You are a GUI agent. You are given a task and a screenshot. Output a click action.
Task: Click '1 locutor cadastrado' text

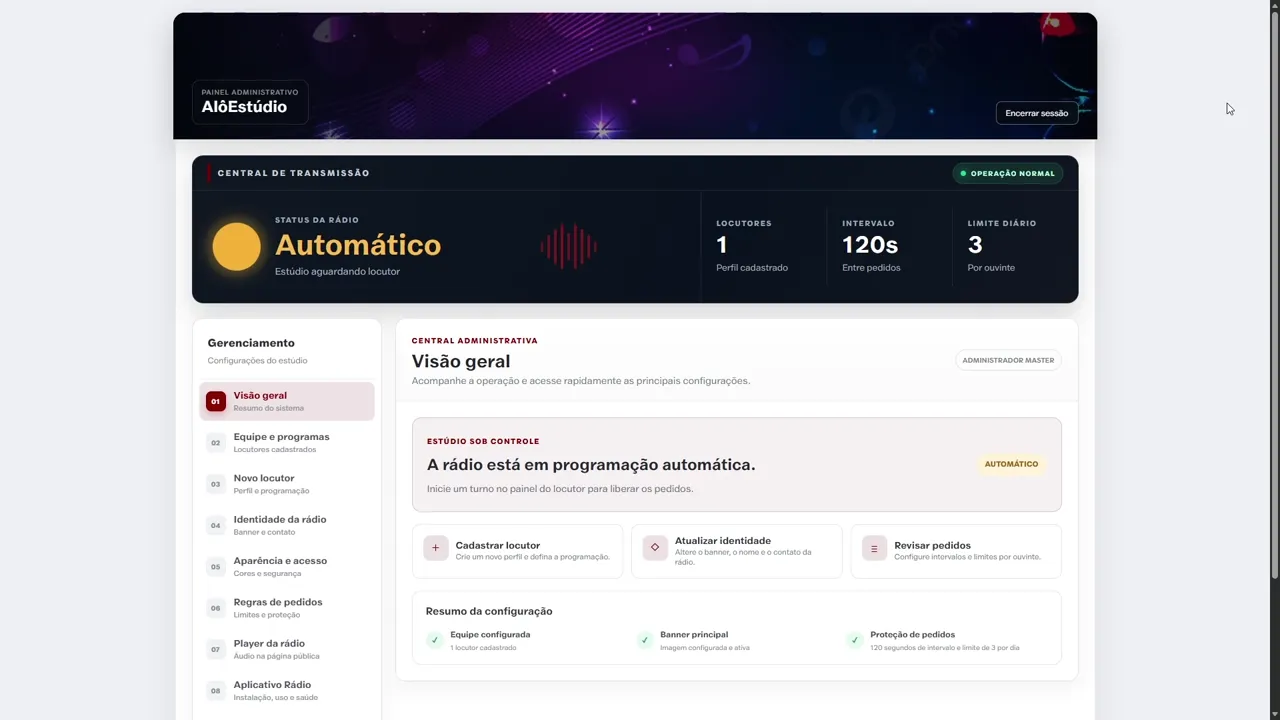[x=483, y=648]
